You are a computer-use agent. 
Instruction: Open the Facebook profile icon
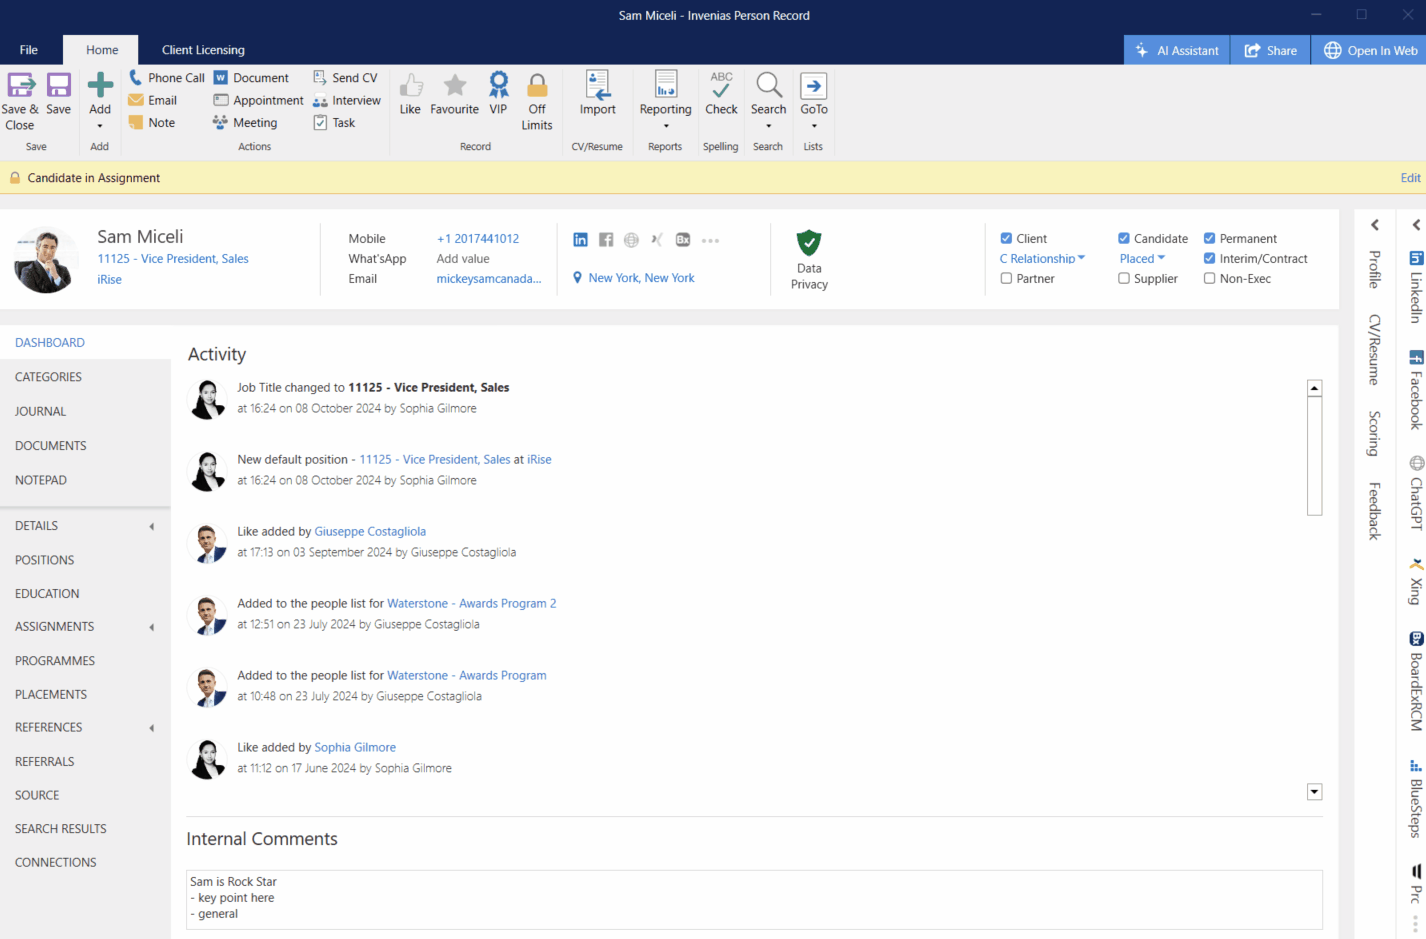[x=606, y=240]
